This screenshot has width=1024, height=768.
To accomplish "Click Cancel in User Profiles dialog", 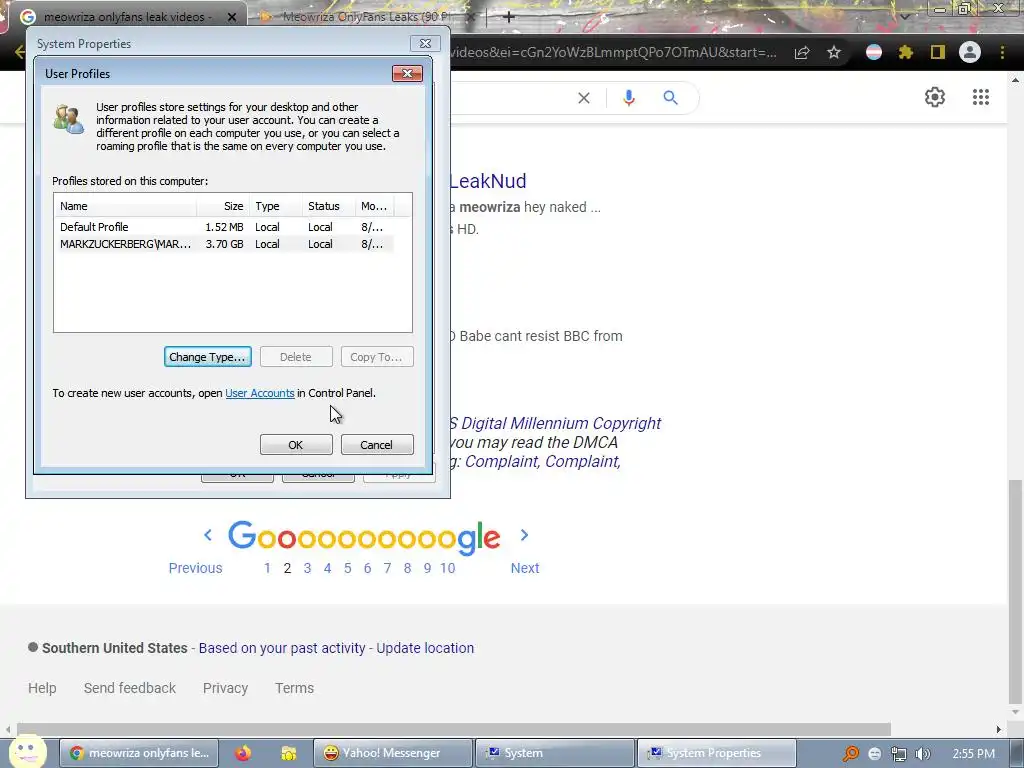I will [x=377, y=445].
